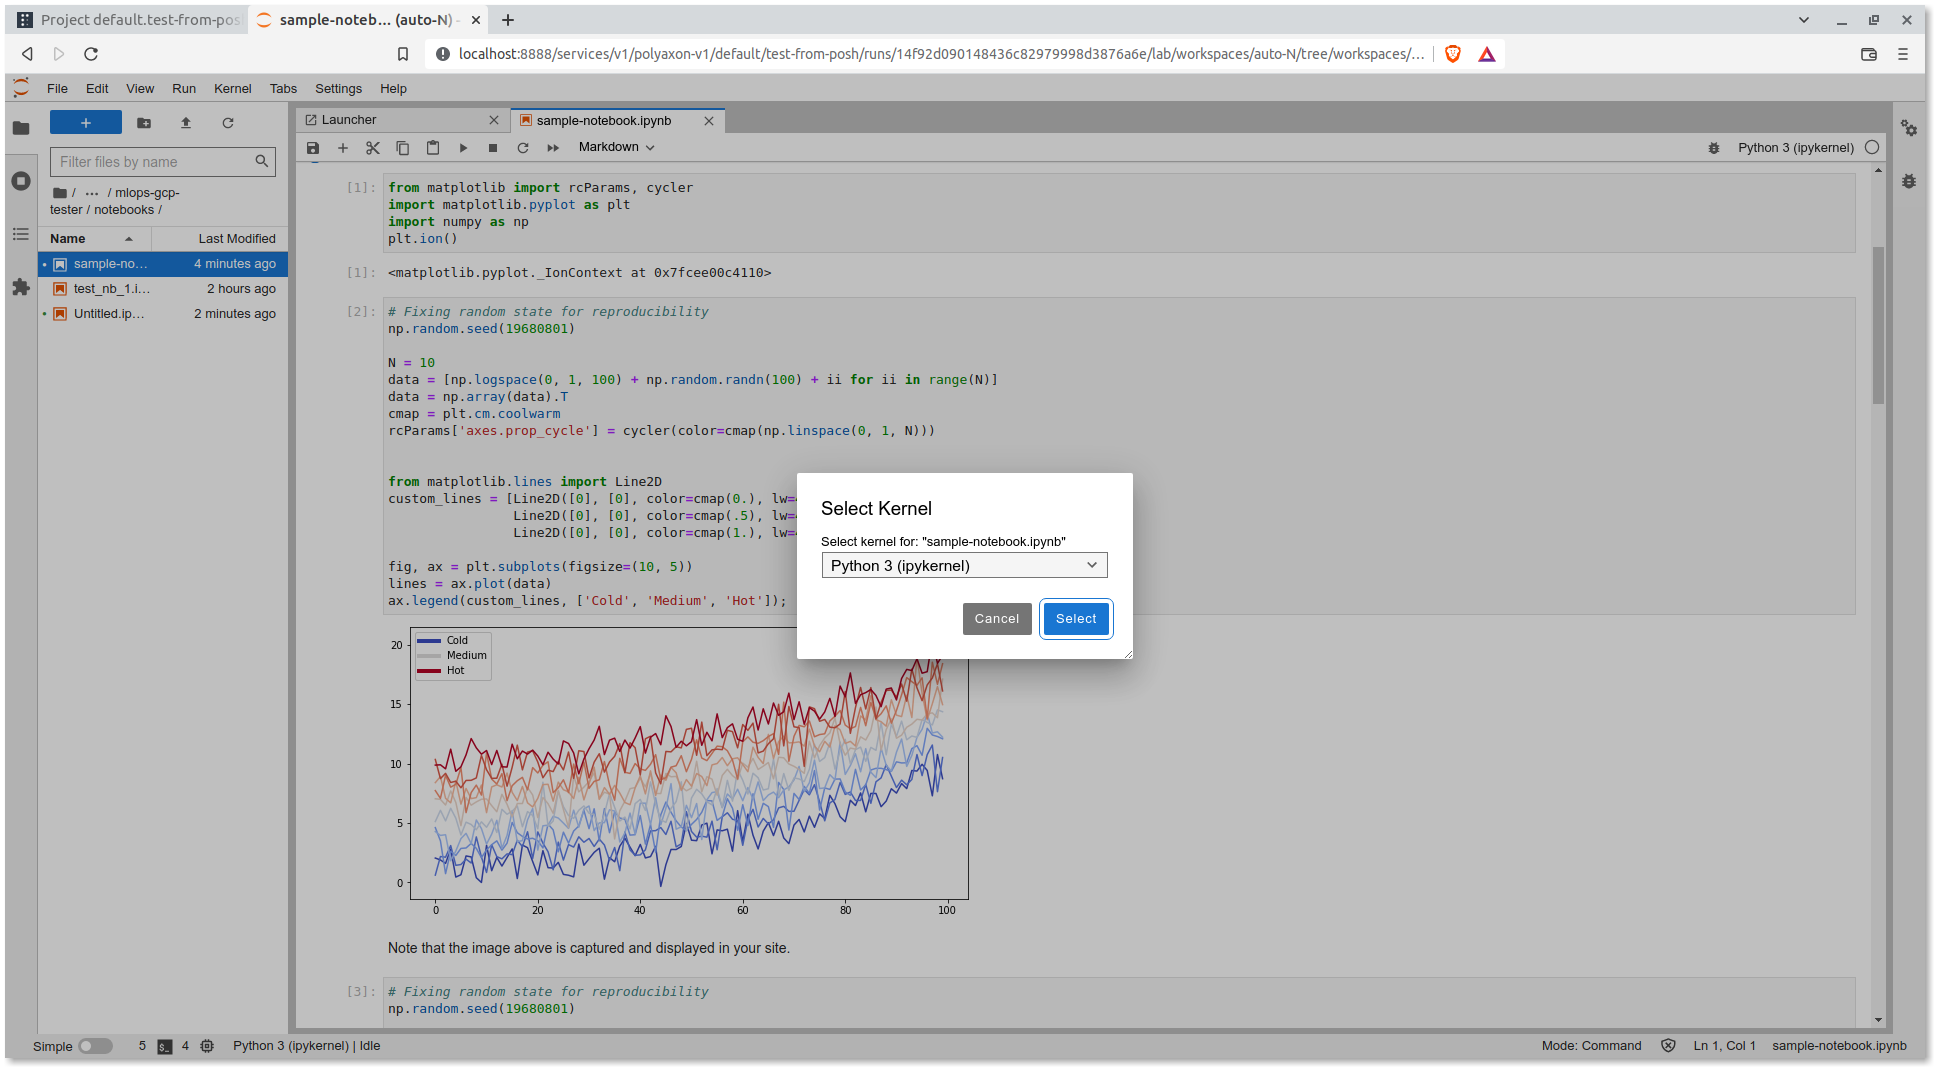Insert a cell below with the plus icon
The height and width of the screenshot is (1067, 1934).
pyautogui.click(x=343, y=148)
